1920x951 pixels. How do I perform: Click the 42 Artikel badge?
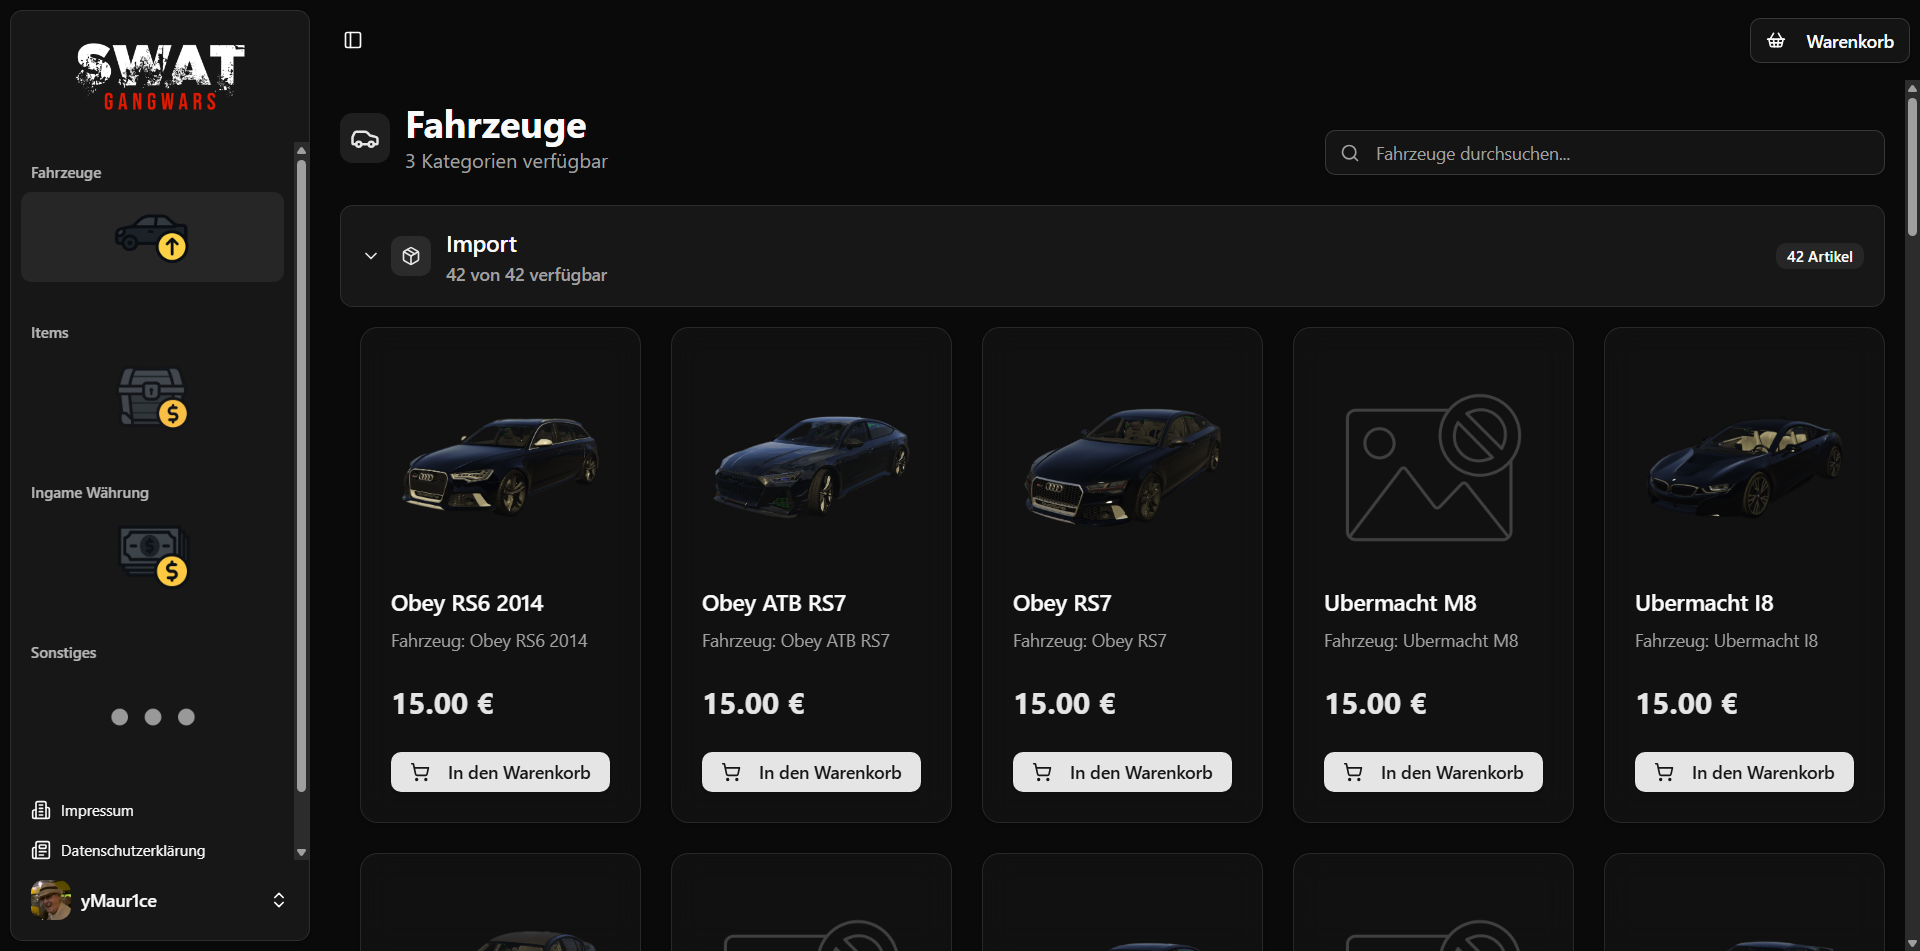click(1819, 257)
